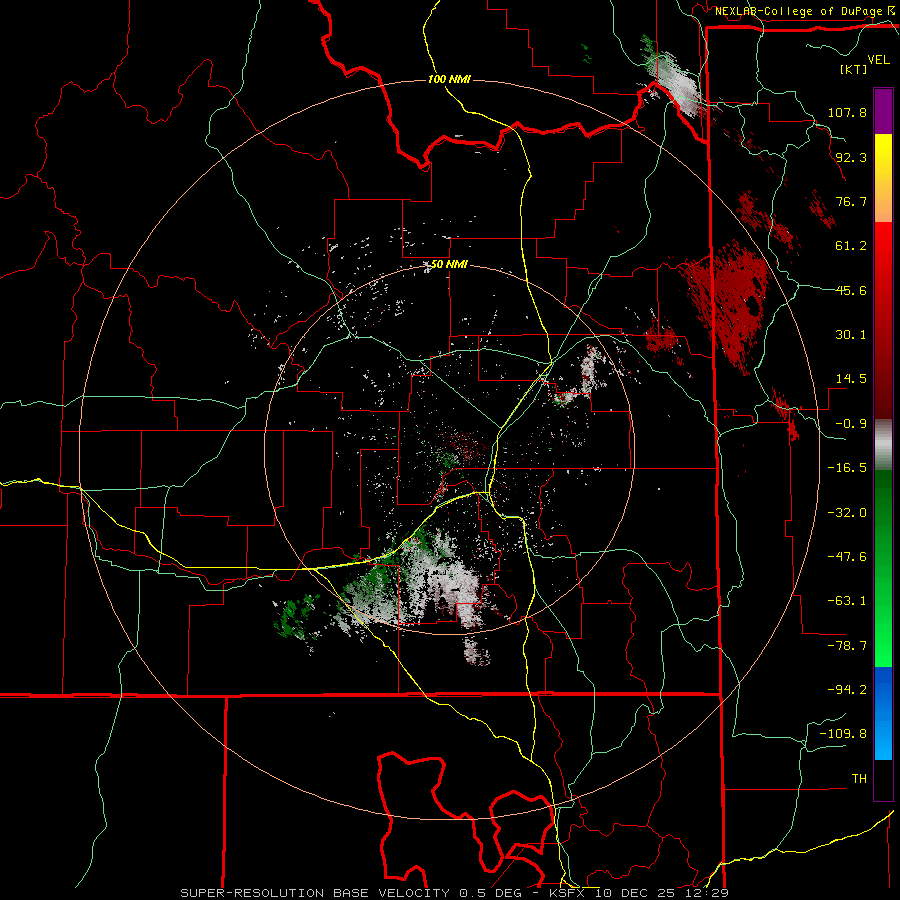Click the 61.2 value on the velocity scale

(851, 246)
